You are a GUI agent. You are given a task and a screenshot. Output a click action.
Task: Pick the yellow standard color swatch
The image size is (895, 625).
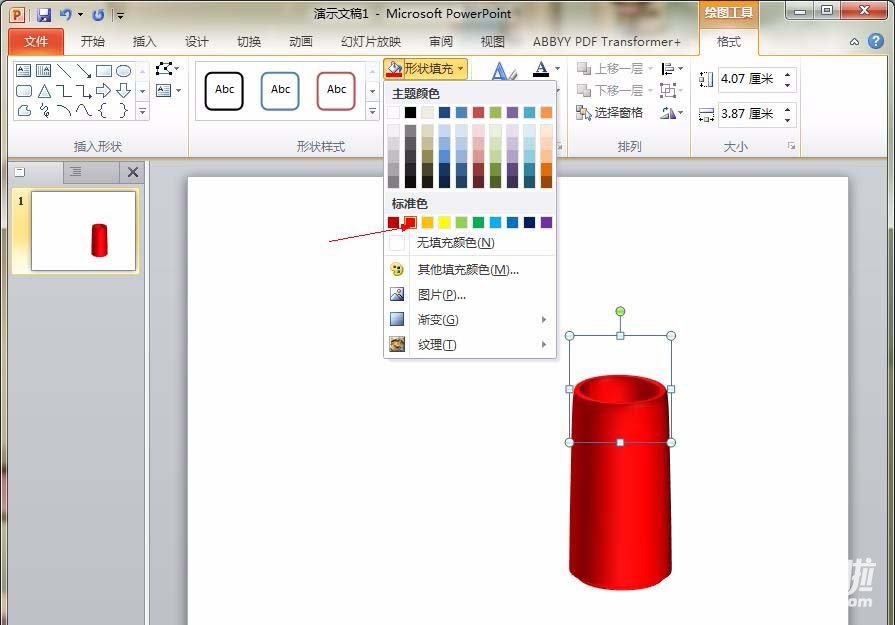(444, 222)
